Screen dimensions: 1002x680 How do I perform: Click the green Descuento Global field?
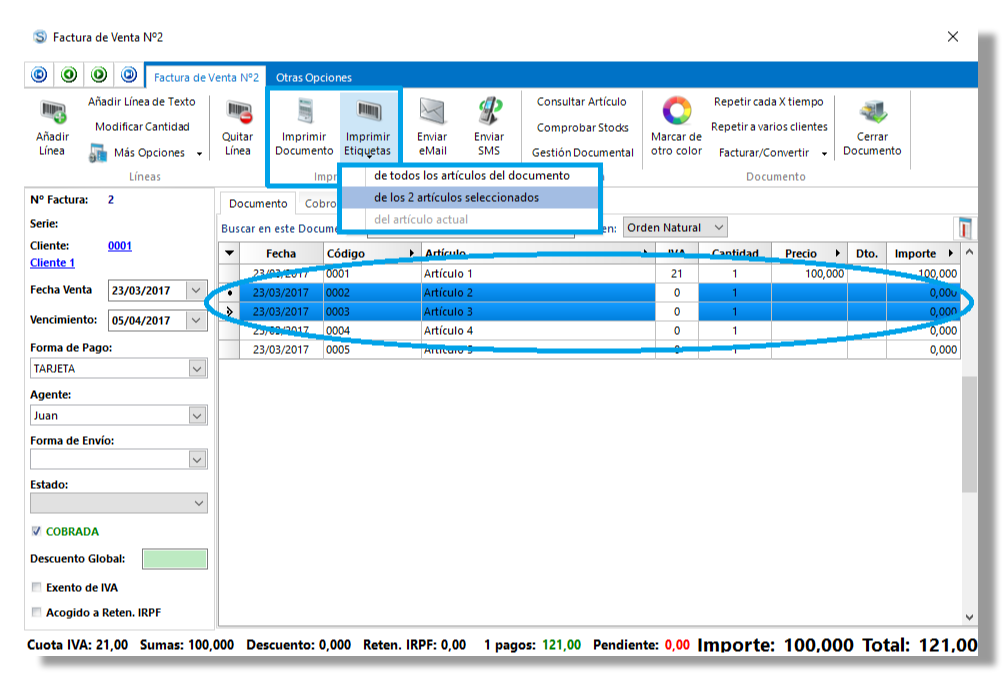(175, 559)
